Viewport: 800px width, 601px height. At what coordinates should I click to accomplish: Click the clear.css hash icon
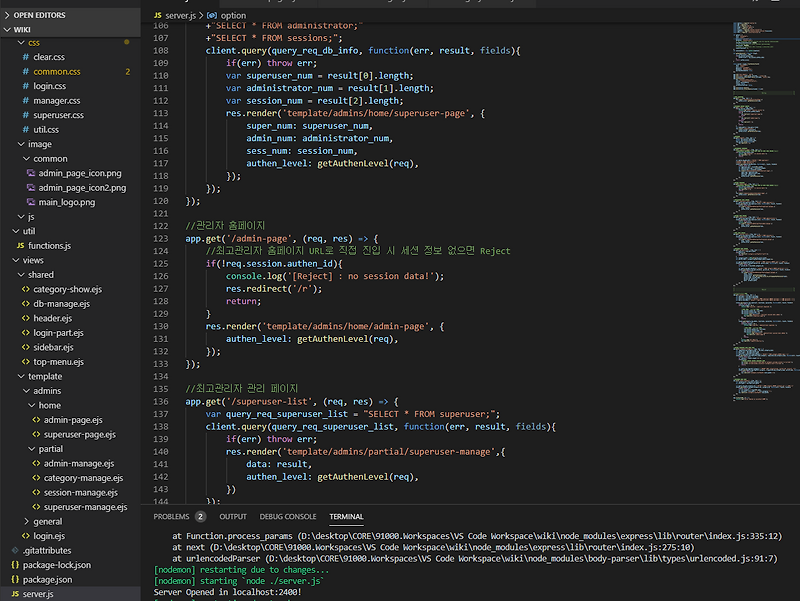(x=24, y=58)
